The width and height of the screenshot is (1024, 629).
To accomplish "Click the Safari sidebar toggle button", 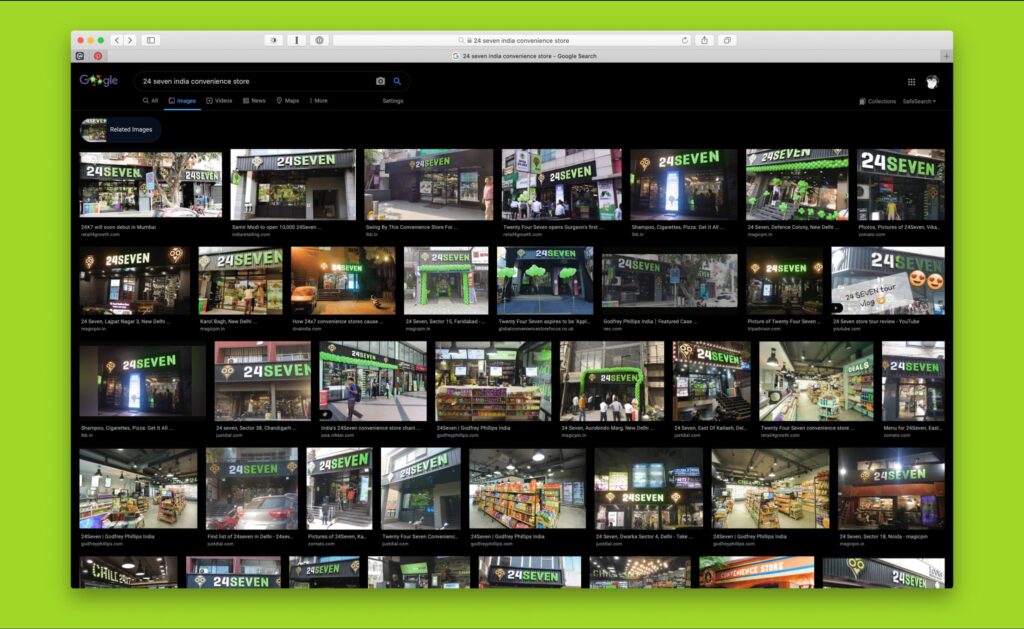I will click(x=151, y=40).
